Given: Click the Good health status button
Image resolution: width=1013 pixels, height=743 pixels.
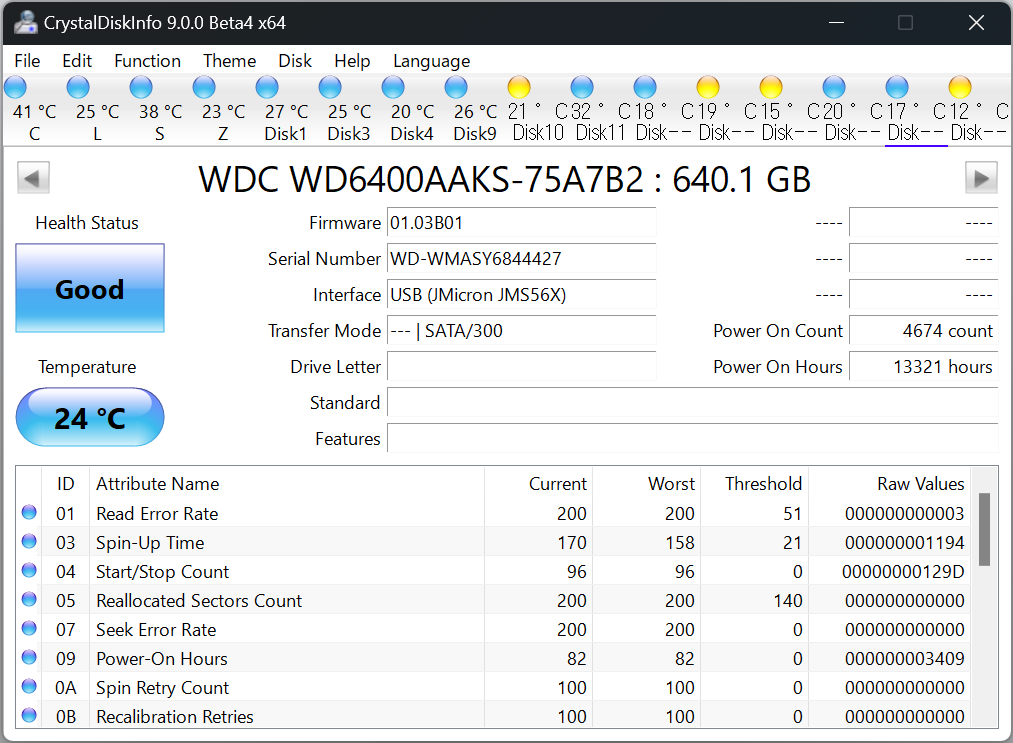Looking at the screenshot, I should [90, 288].
